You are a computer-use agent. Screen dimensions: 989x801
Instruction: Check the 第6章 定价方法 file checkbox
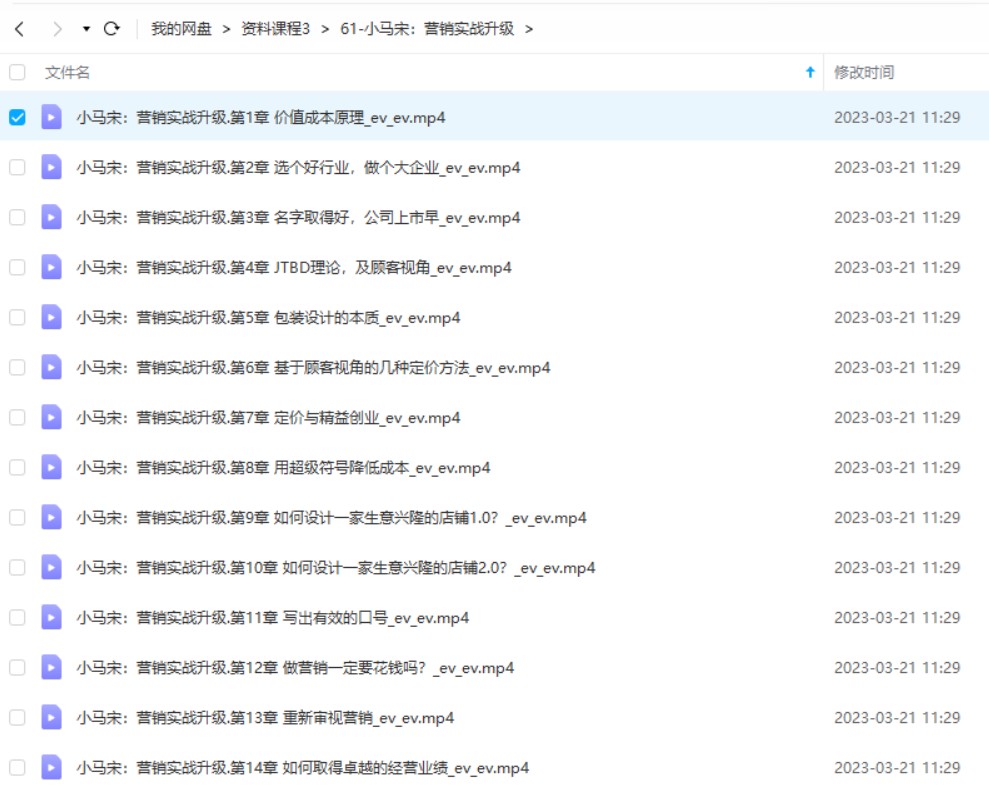pos(18,367)
